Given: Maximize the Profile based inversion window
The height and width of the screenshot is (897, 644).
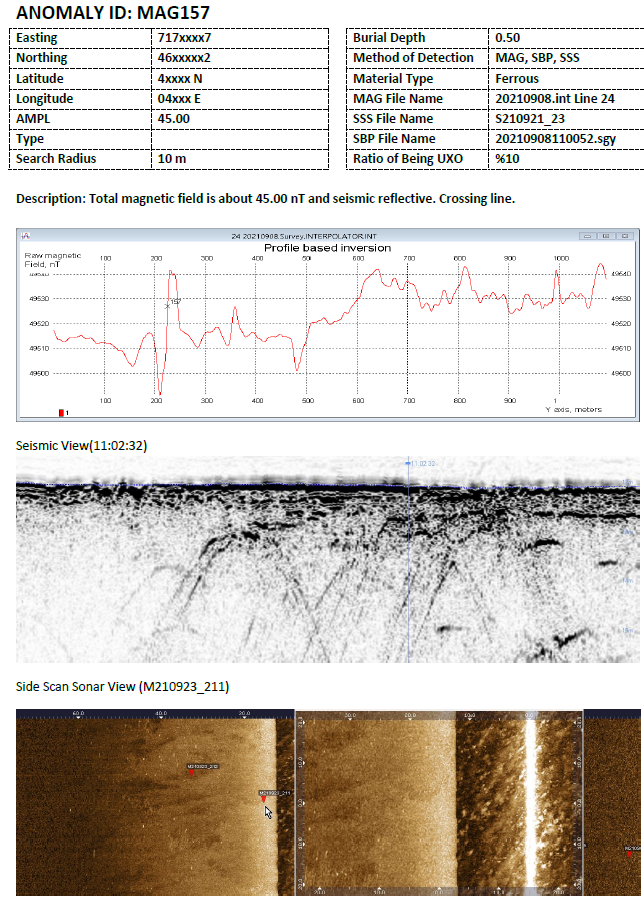Looking at the screenshot, I should coord(606,236).
